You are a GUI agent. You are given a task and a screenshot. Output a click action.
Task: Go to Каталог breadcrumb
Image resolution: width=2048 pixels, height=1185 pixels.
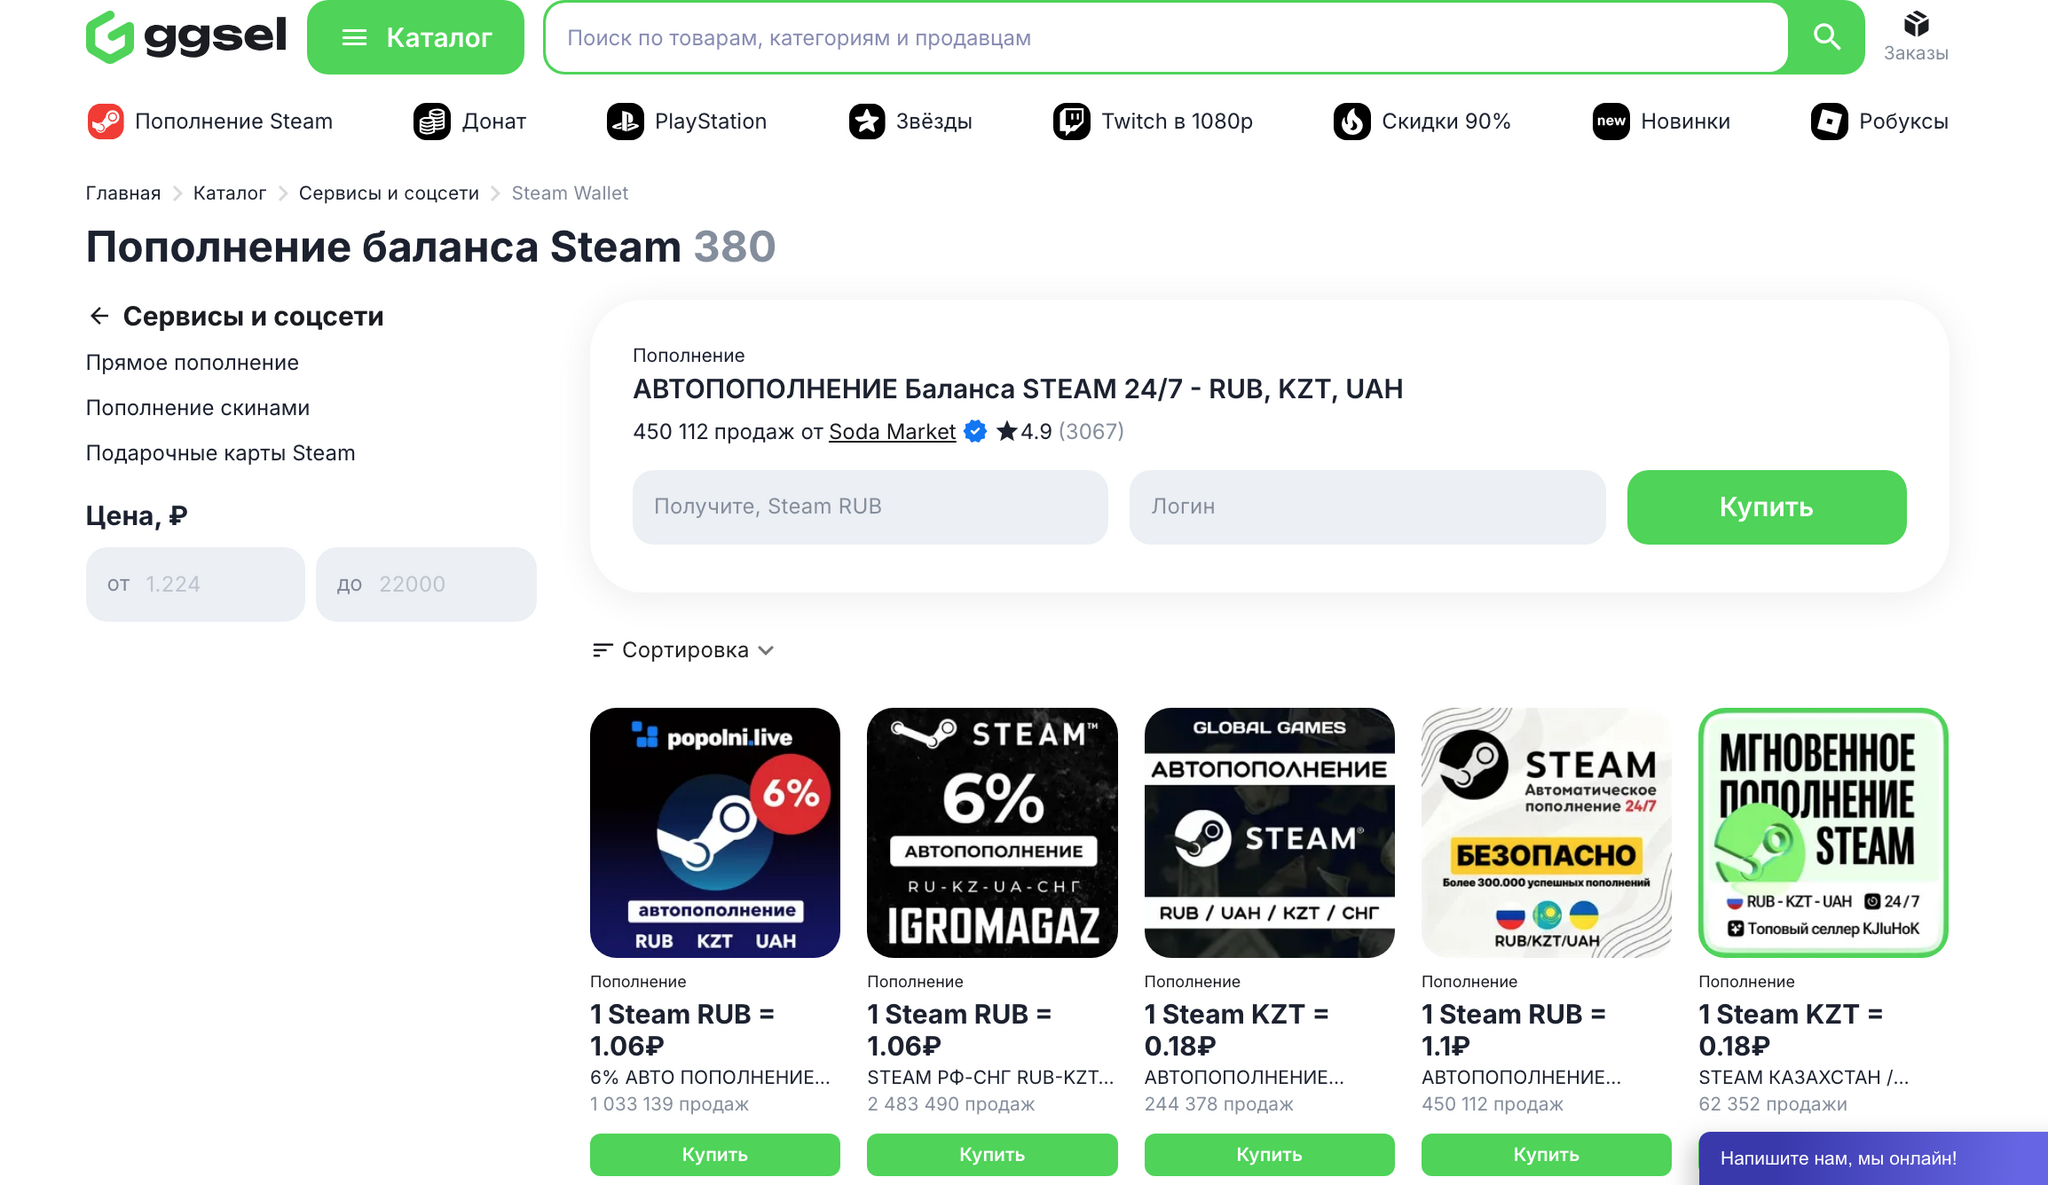(229, 193)
